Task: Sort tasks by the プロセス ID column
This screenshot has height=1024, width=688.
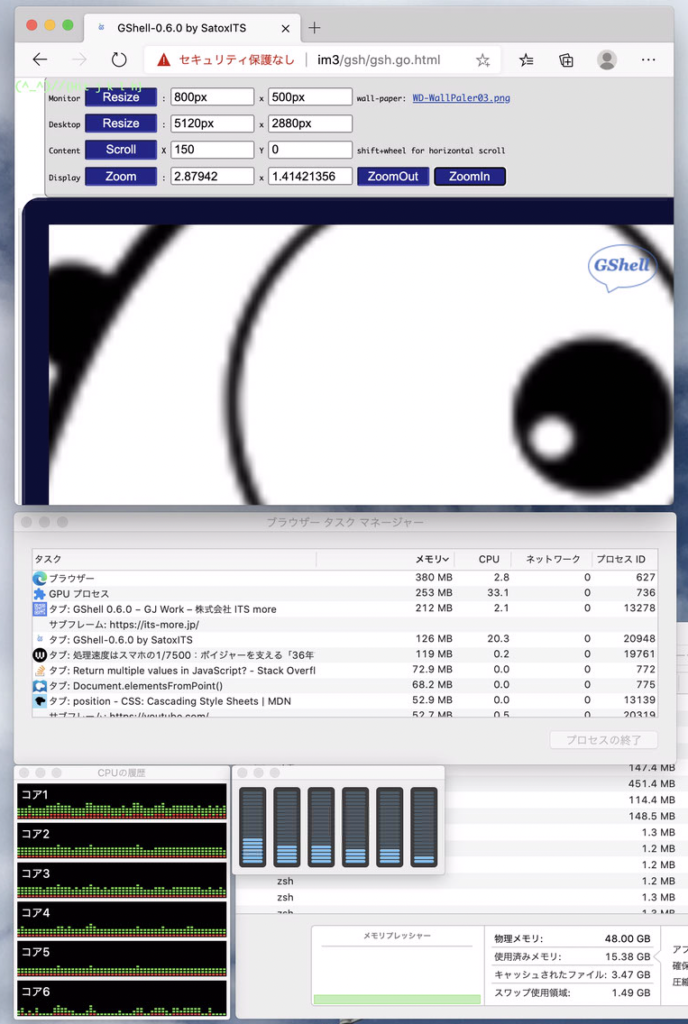Action: click(x=623, y=559)
